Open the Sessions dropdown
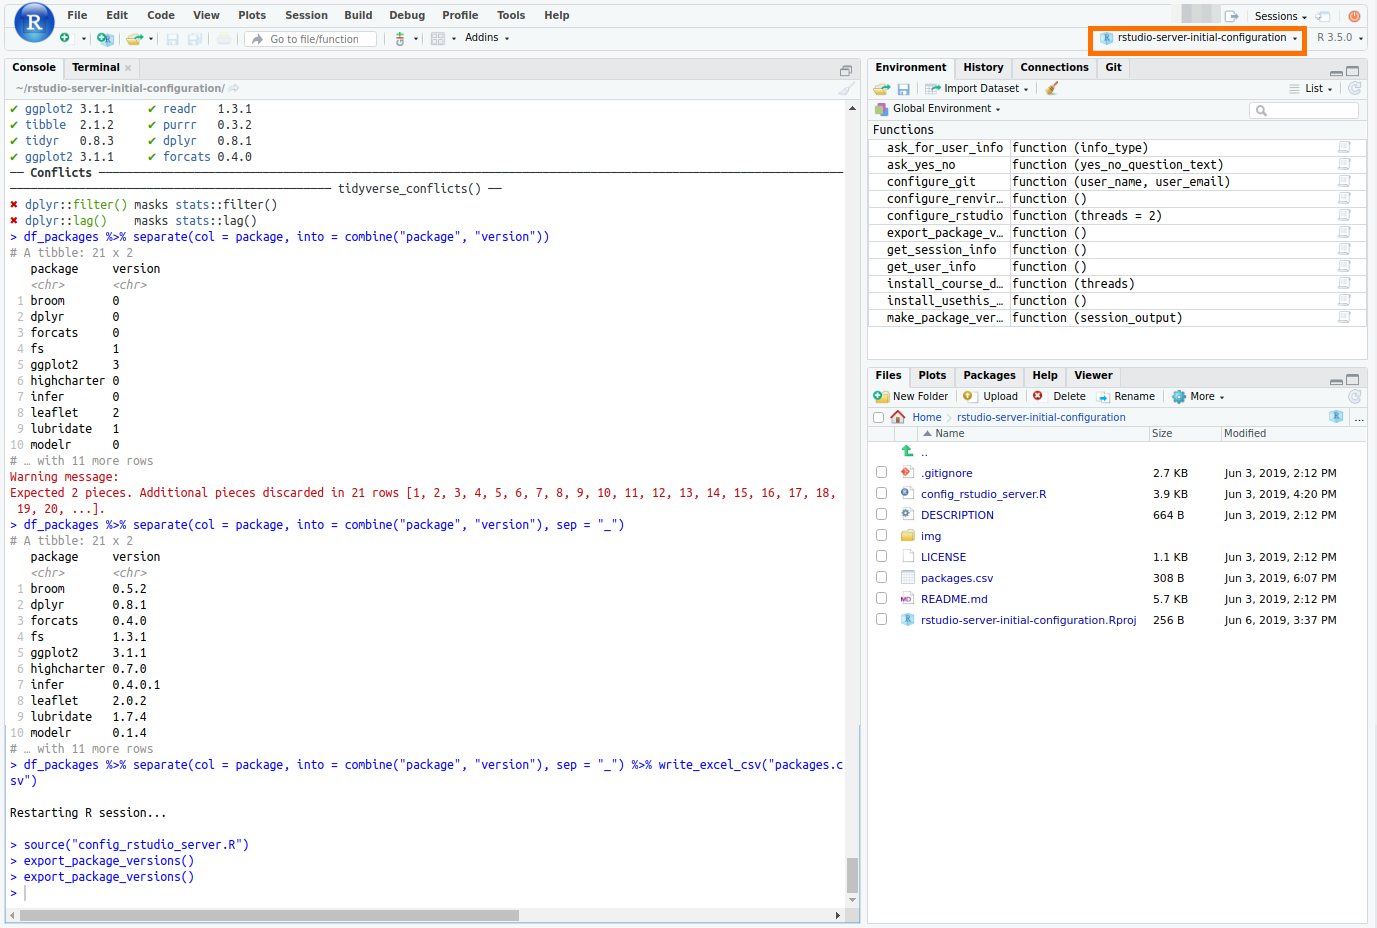This screenshot has height=928, width=1377. point(1280,16)
